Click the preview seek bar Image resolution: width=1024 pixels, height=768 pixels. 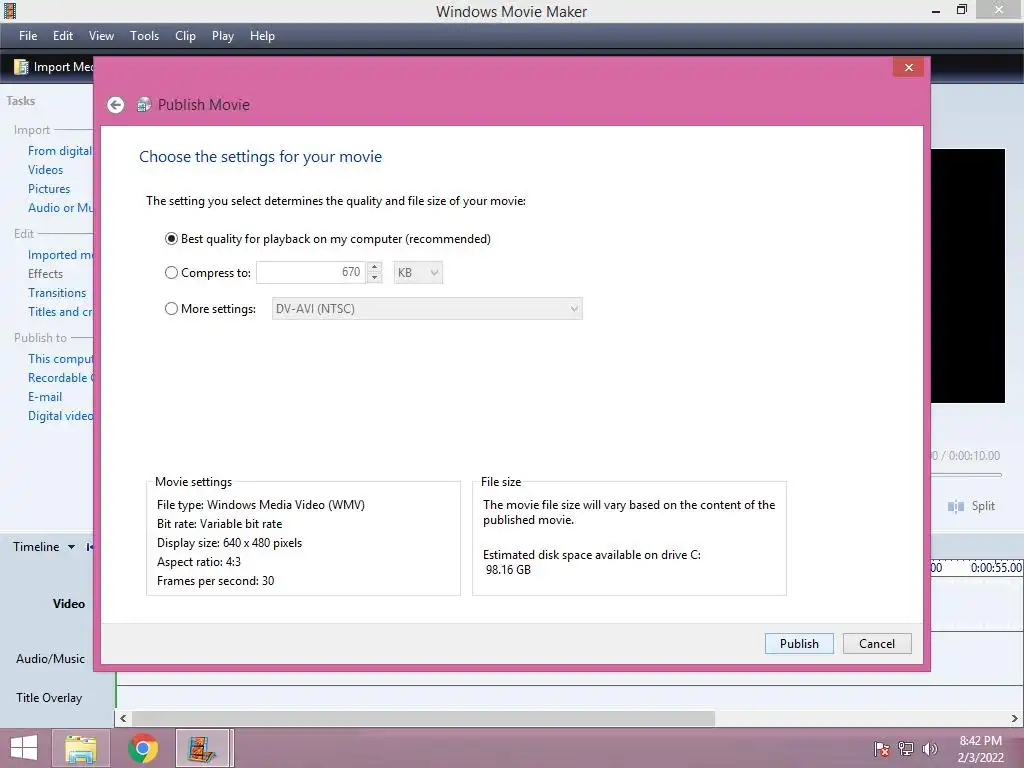[967, 474]
